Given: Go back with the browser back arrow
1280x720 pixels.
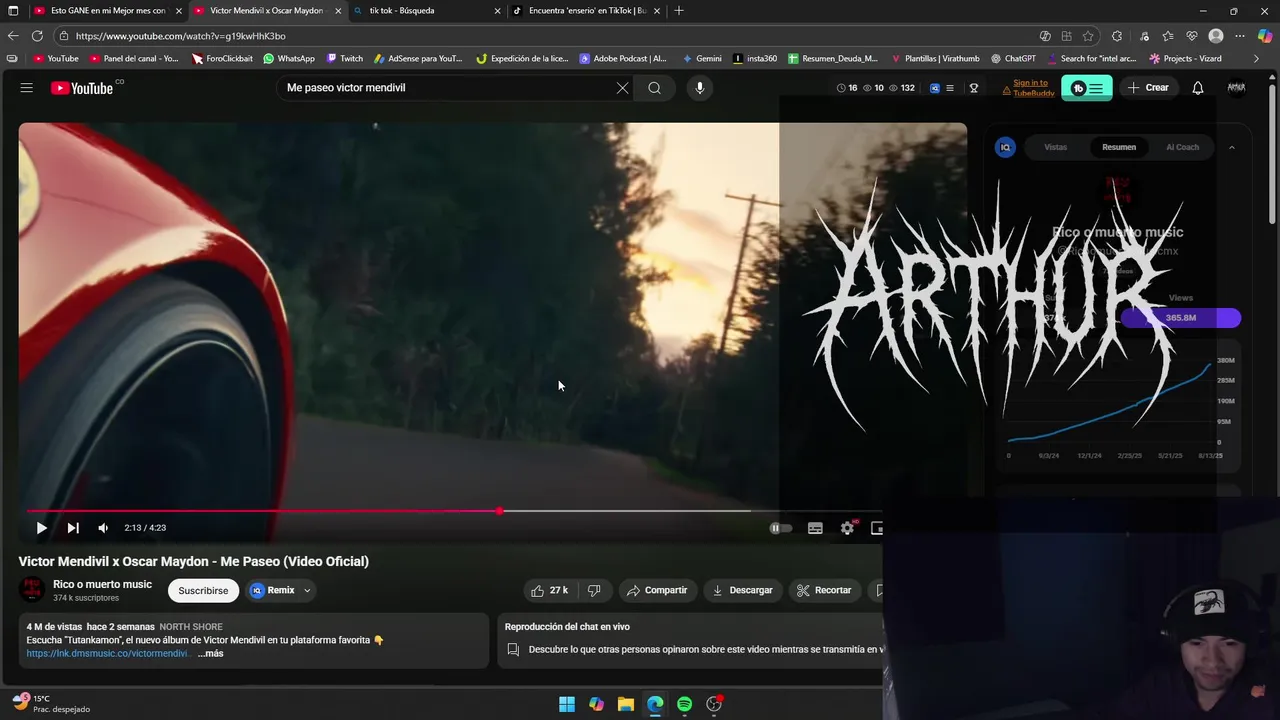Looking at the screenshot, I should [13, 36].
